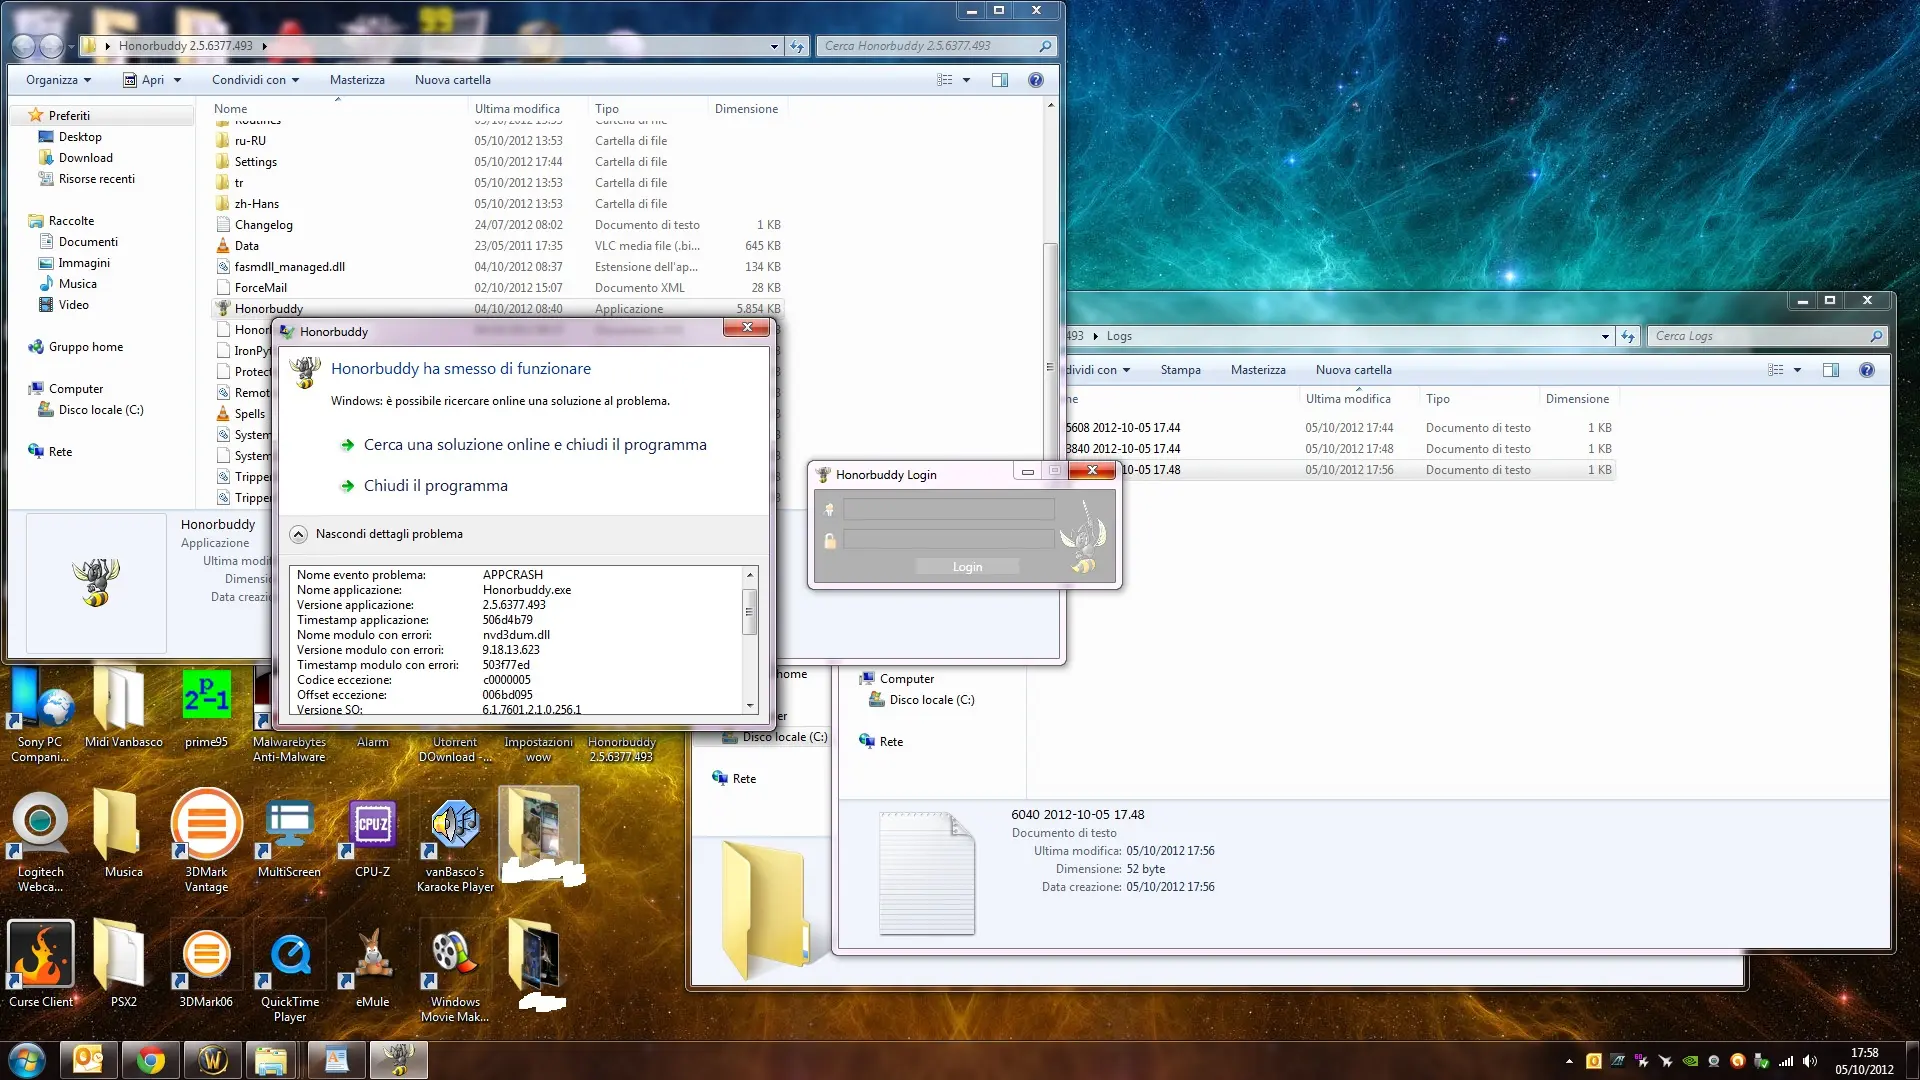This screenshot has height=1080, width=1920.
Task: Open eMule desktop shortcut
Action: [372, 965]
